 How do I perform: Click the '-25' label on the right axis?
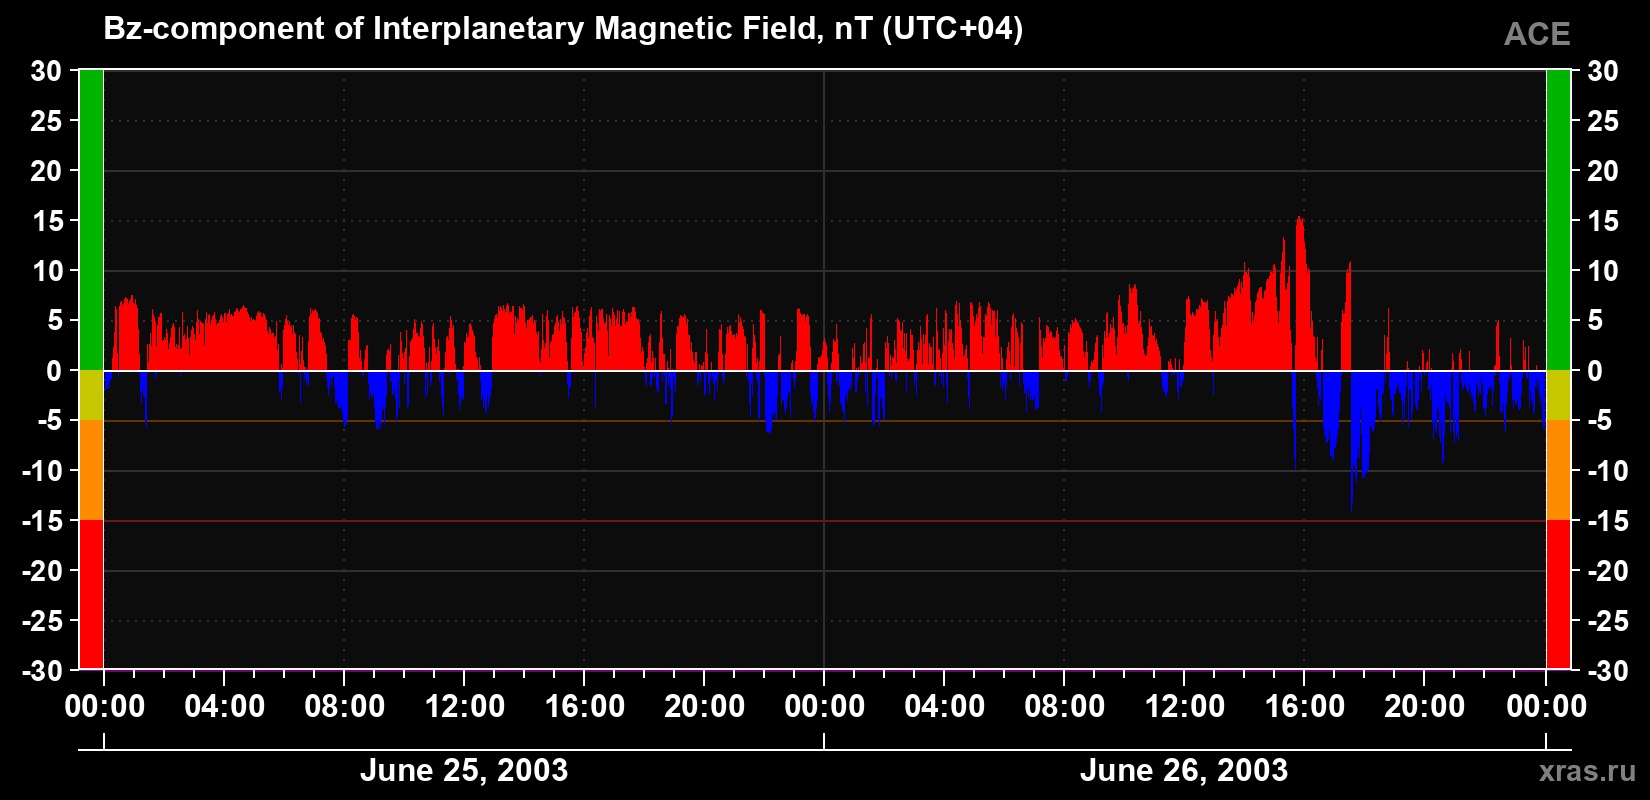[x=1608, y=621]
